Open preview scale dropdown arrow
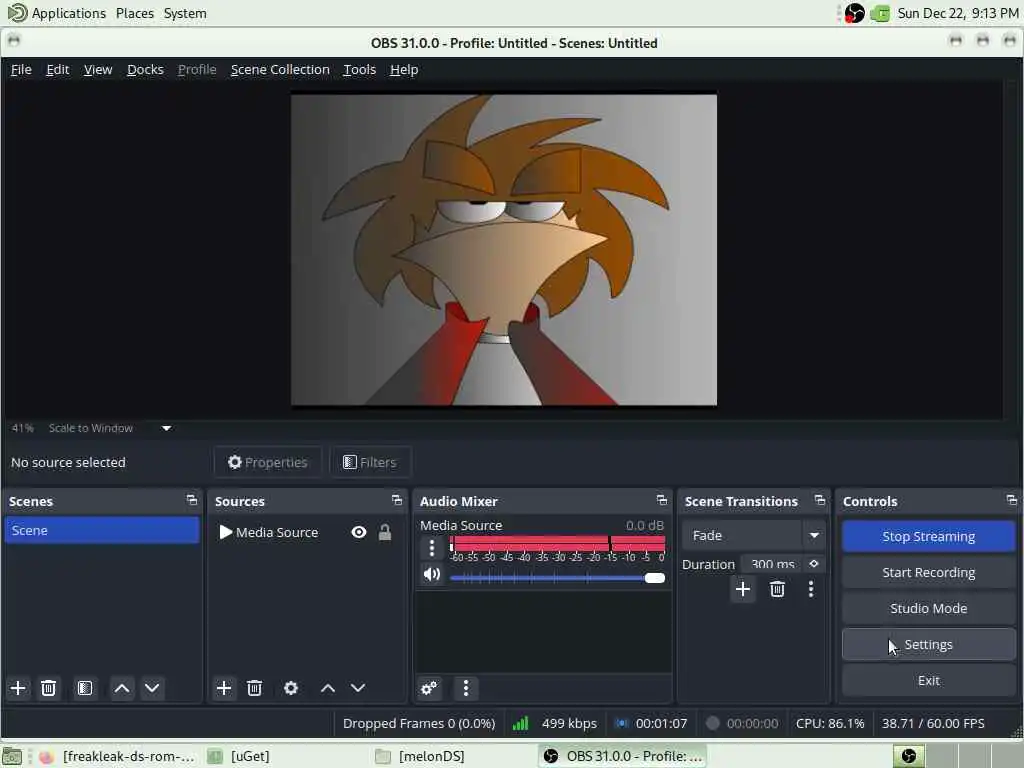Image resolution: width=1024 pixels, height=768 pixels. (x=167, y=428)
